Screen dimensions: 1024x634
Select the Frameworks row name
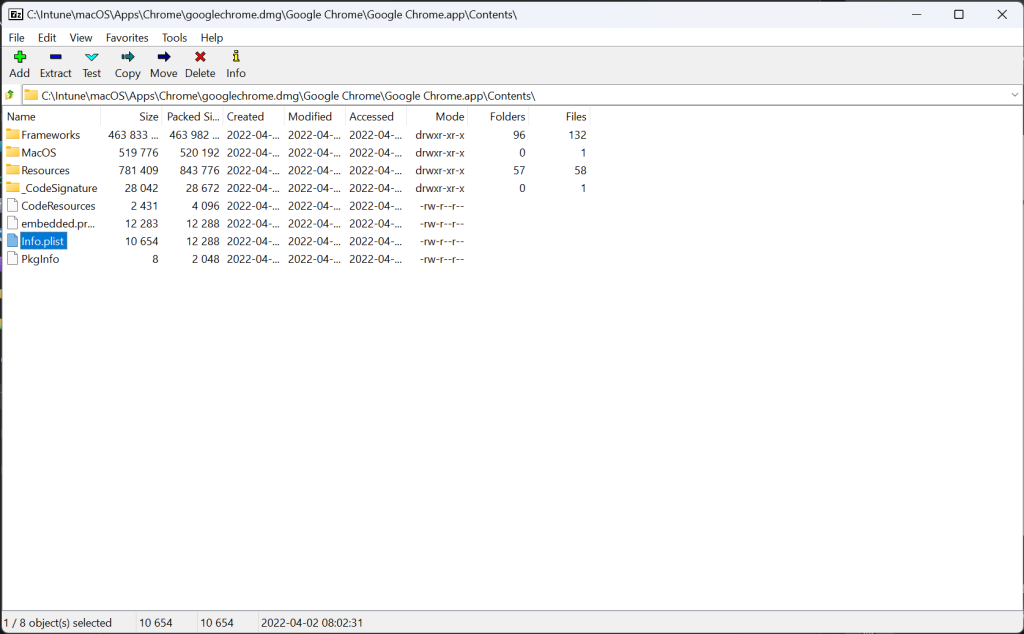click(x=50, y=135)
